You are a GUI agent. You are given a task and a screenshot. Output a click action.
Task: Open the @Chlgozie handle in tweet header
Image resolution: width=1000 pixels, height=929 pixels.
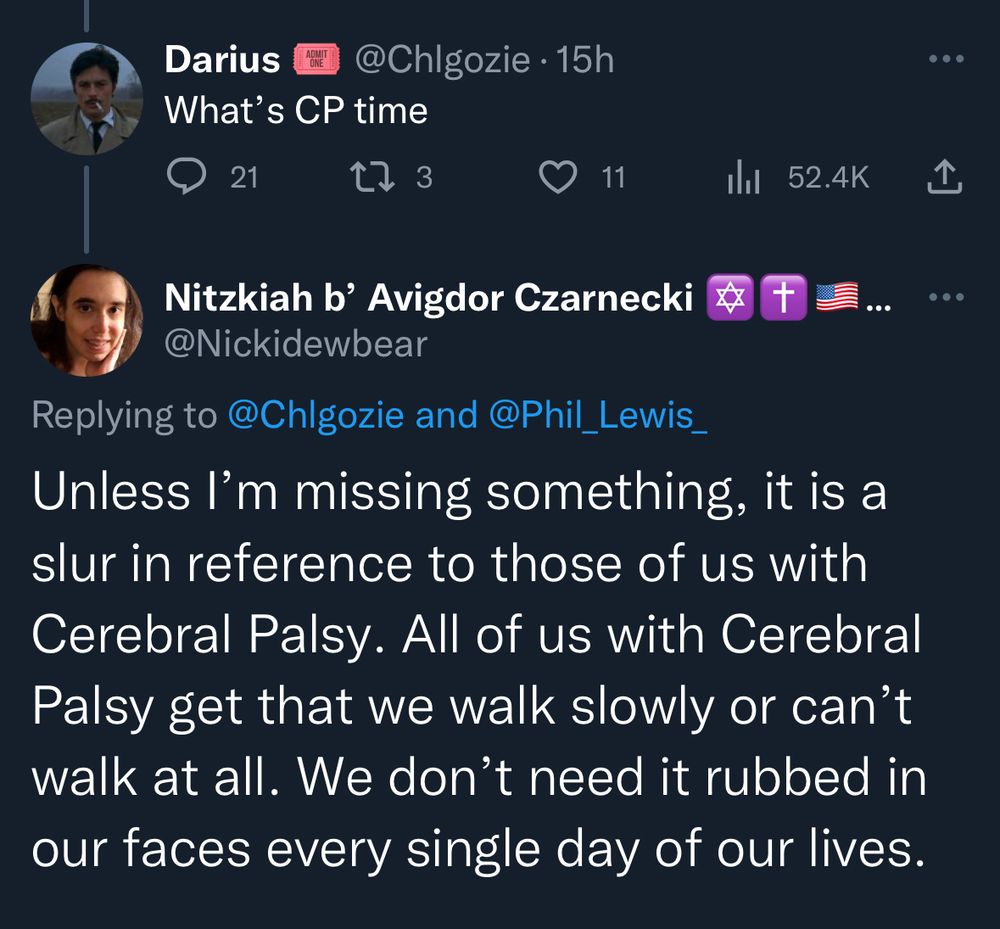(x=441, y=61)
